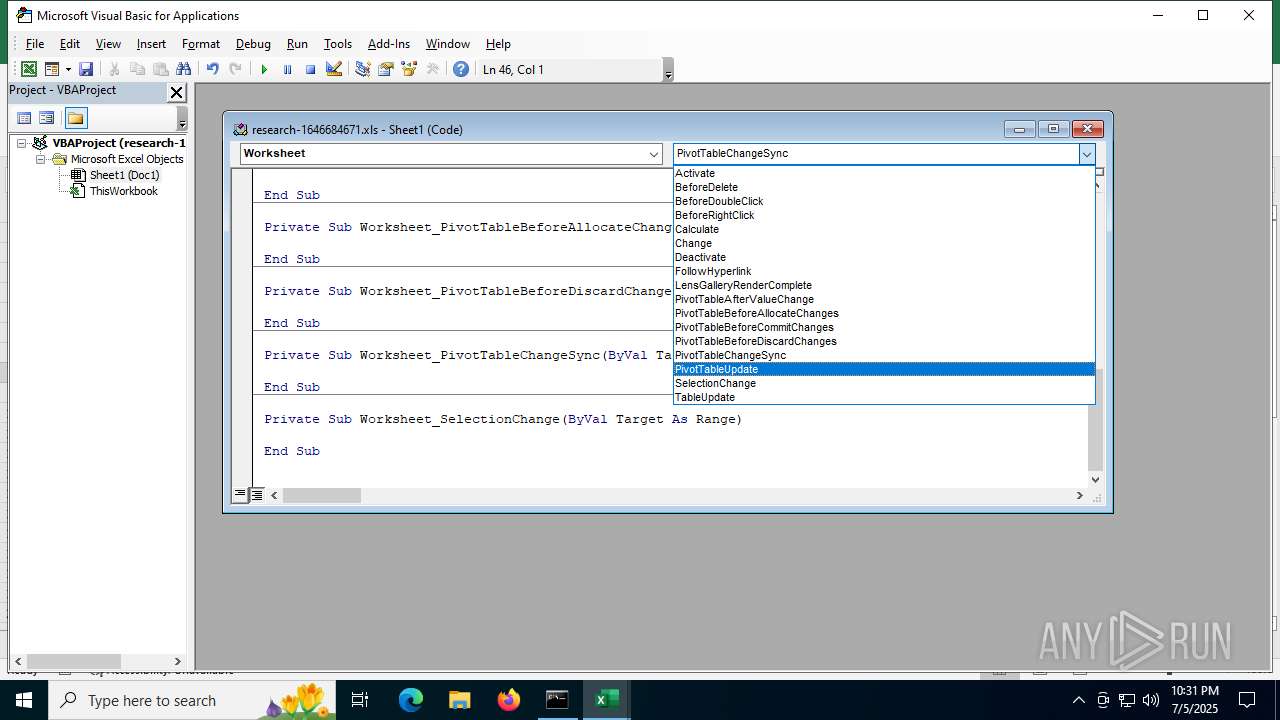1280x720 pixels.
Task: Click the View Microsoft Excel toolbar icon
Action: point(29,69)
